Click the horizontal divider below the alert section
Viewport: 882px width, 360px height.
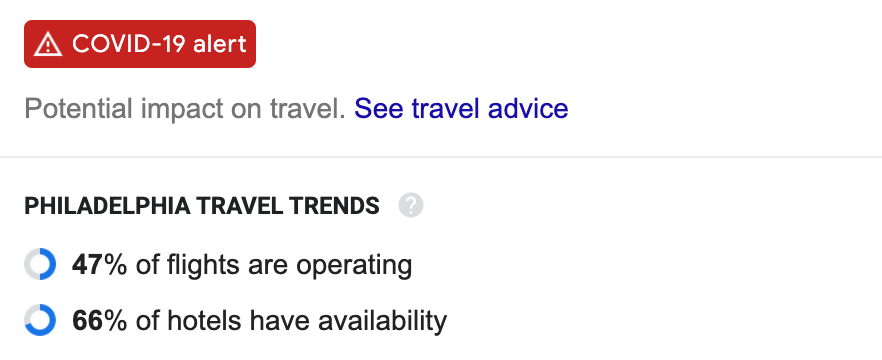[441, 157]
